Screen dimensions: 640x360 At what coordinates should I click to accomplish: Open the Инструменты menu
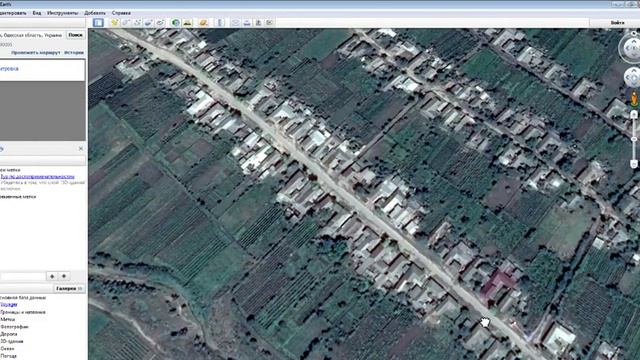click(x=62, y=13)
